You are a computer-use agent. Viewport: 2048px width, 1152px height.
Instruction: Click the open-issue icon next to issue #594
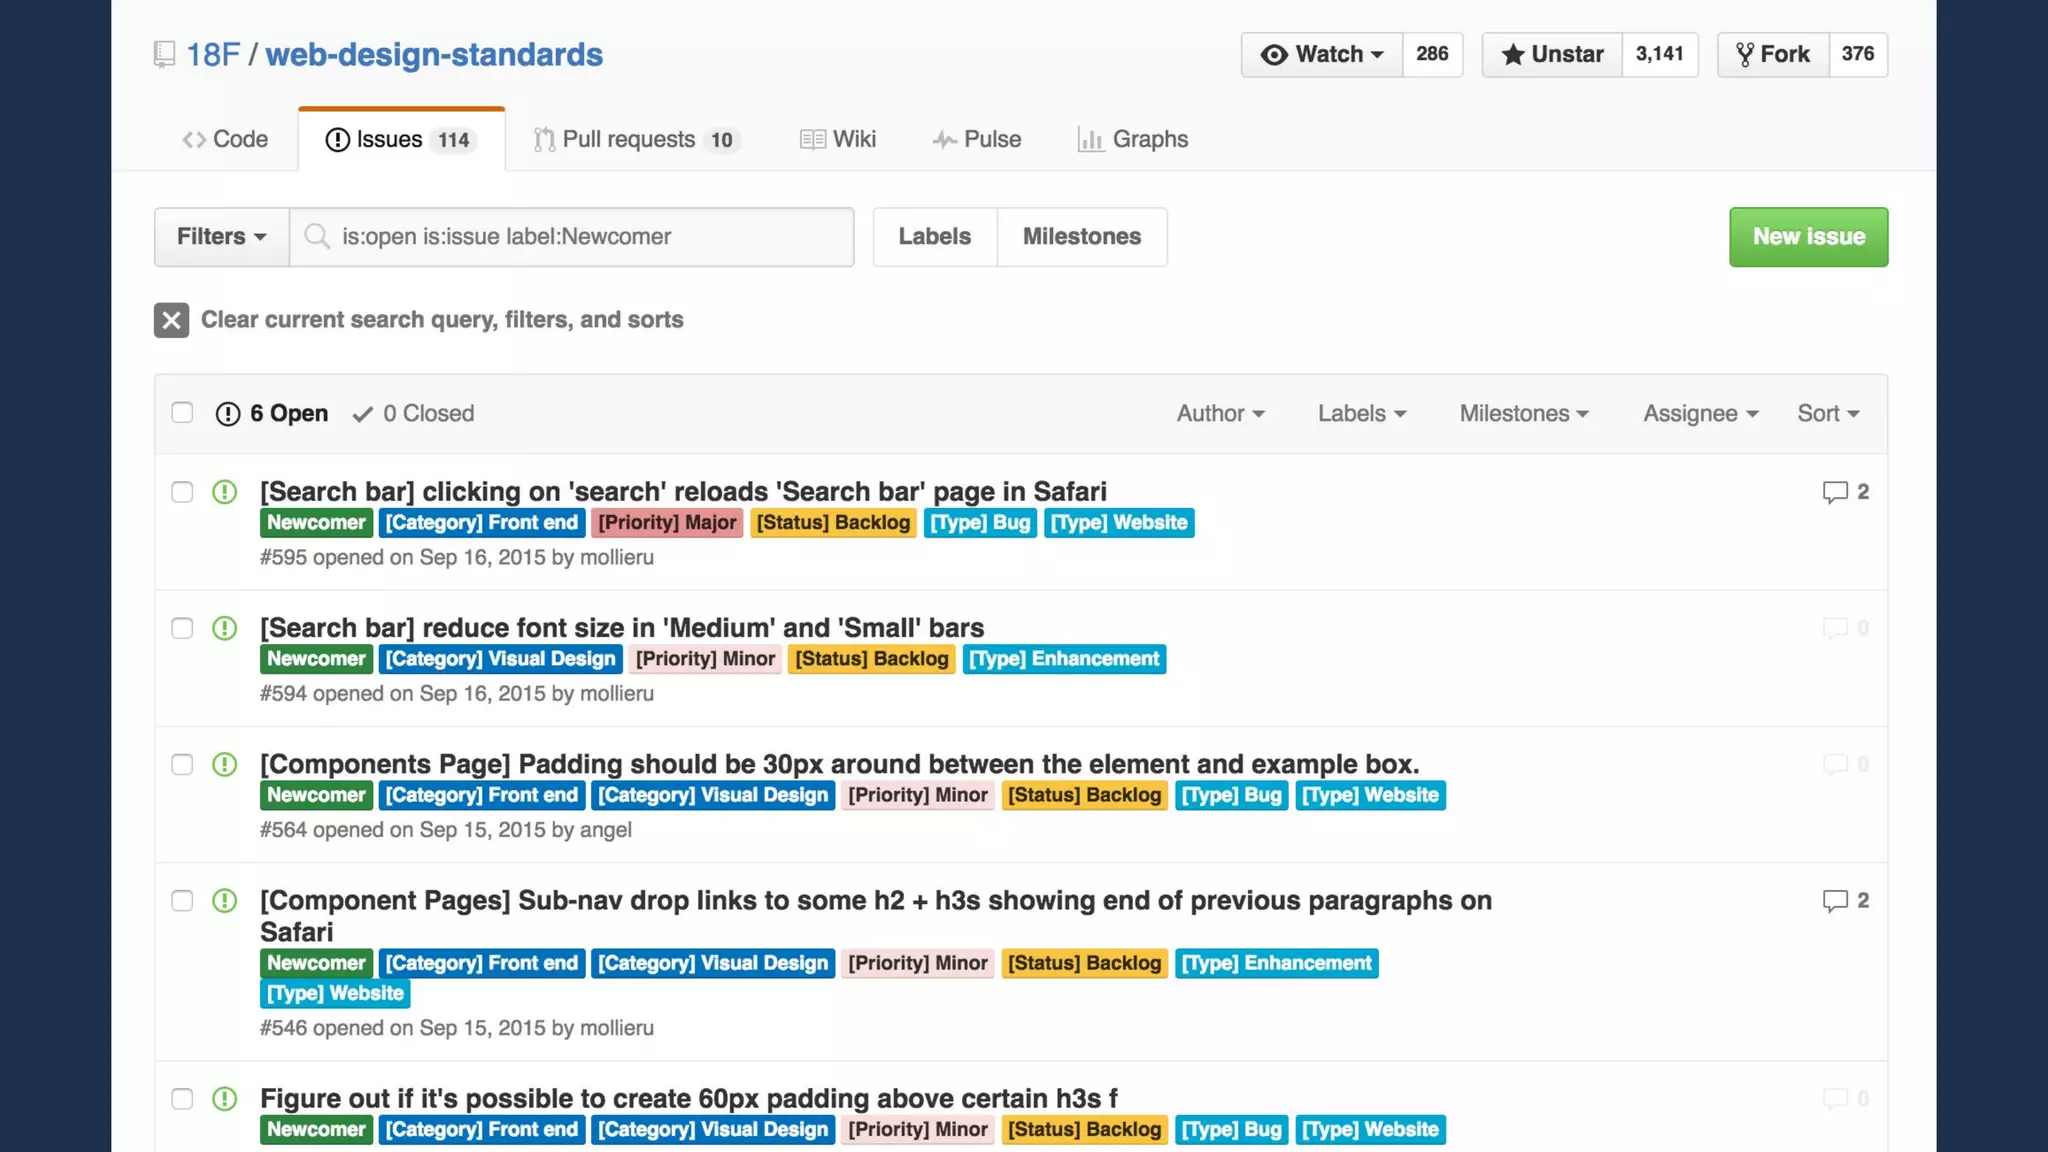pos(225,628)
